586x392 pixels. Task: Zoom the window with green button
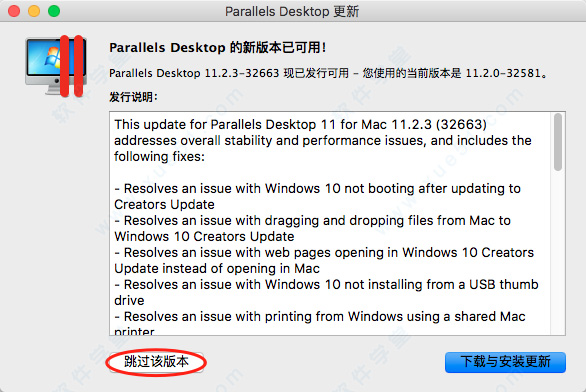pos(54,11)
